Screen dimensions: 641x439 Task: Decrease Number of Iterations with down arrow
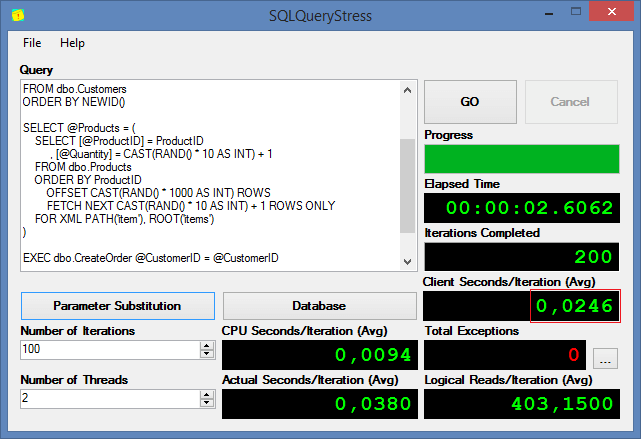207,354
